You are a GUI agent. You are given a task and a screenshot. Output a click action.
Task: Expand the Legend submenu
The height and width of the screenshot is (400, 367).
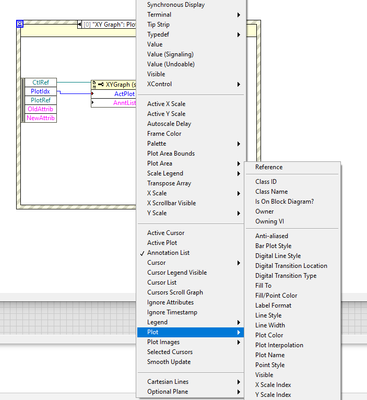coord(191,322)
